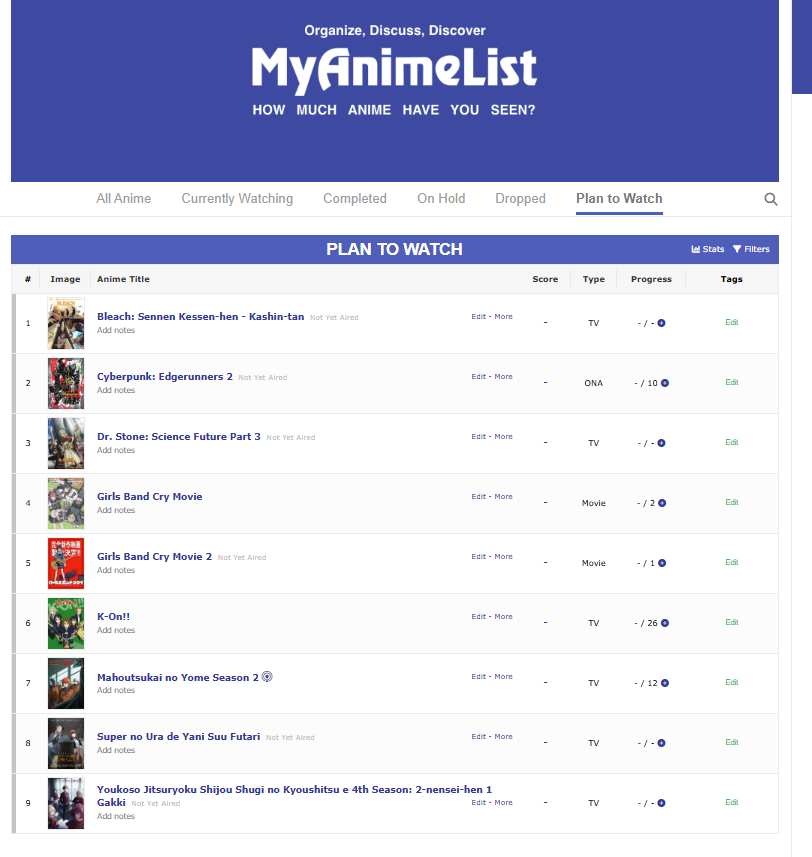Click Girls Band Cry Movie 2 red cover
The image size is (812, 857).
pos(66,563)
